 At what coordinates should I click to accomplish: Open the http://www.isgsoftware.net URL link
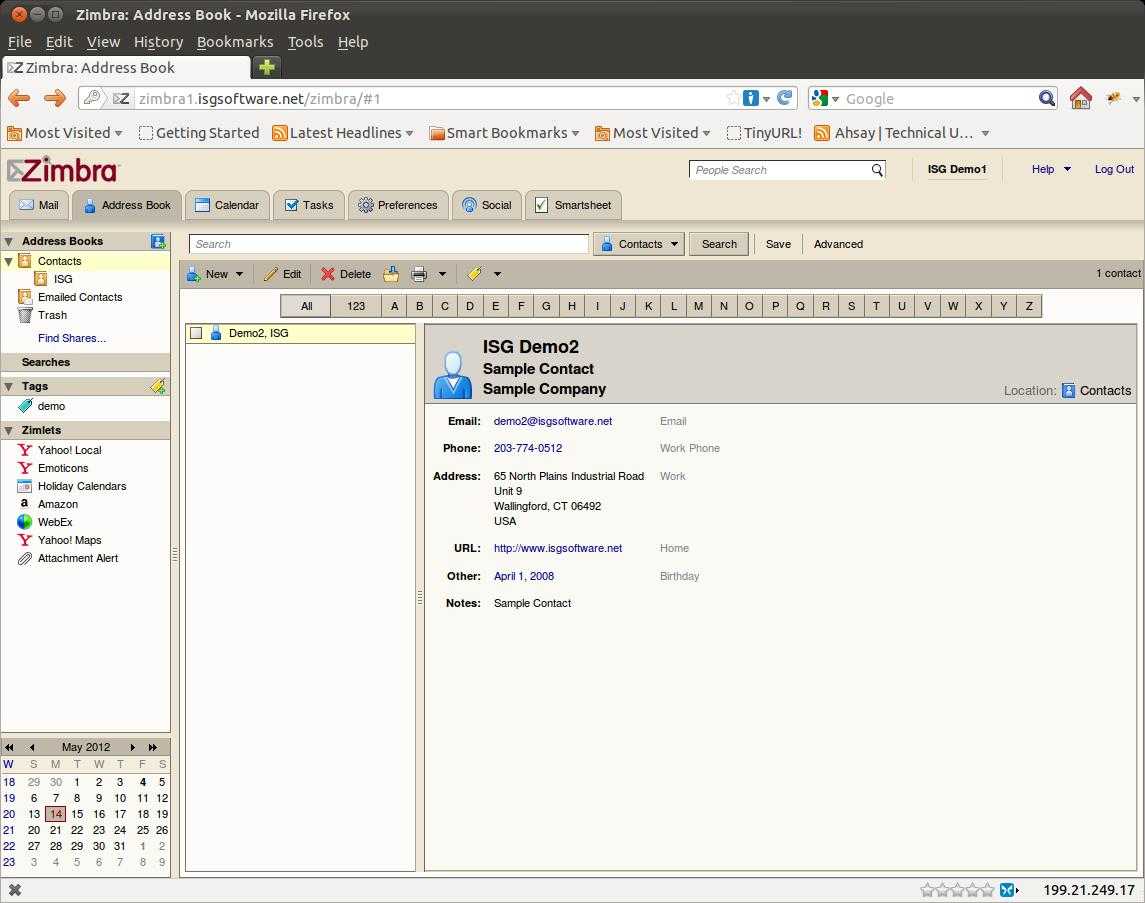[x=558, y=548]
